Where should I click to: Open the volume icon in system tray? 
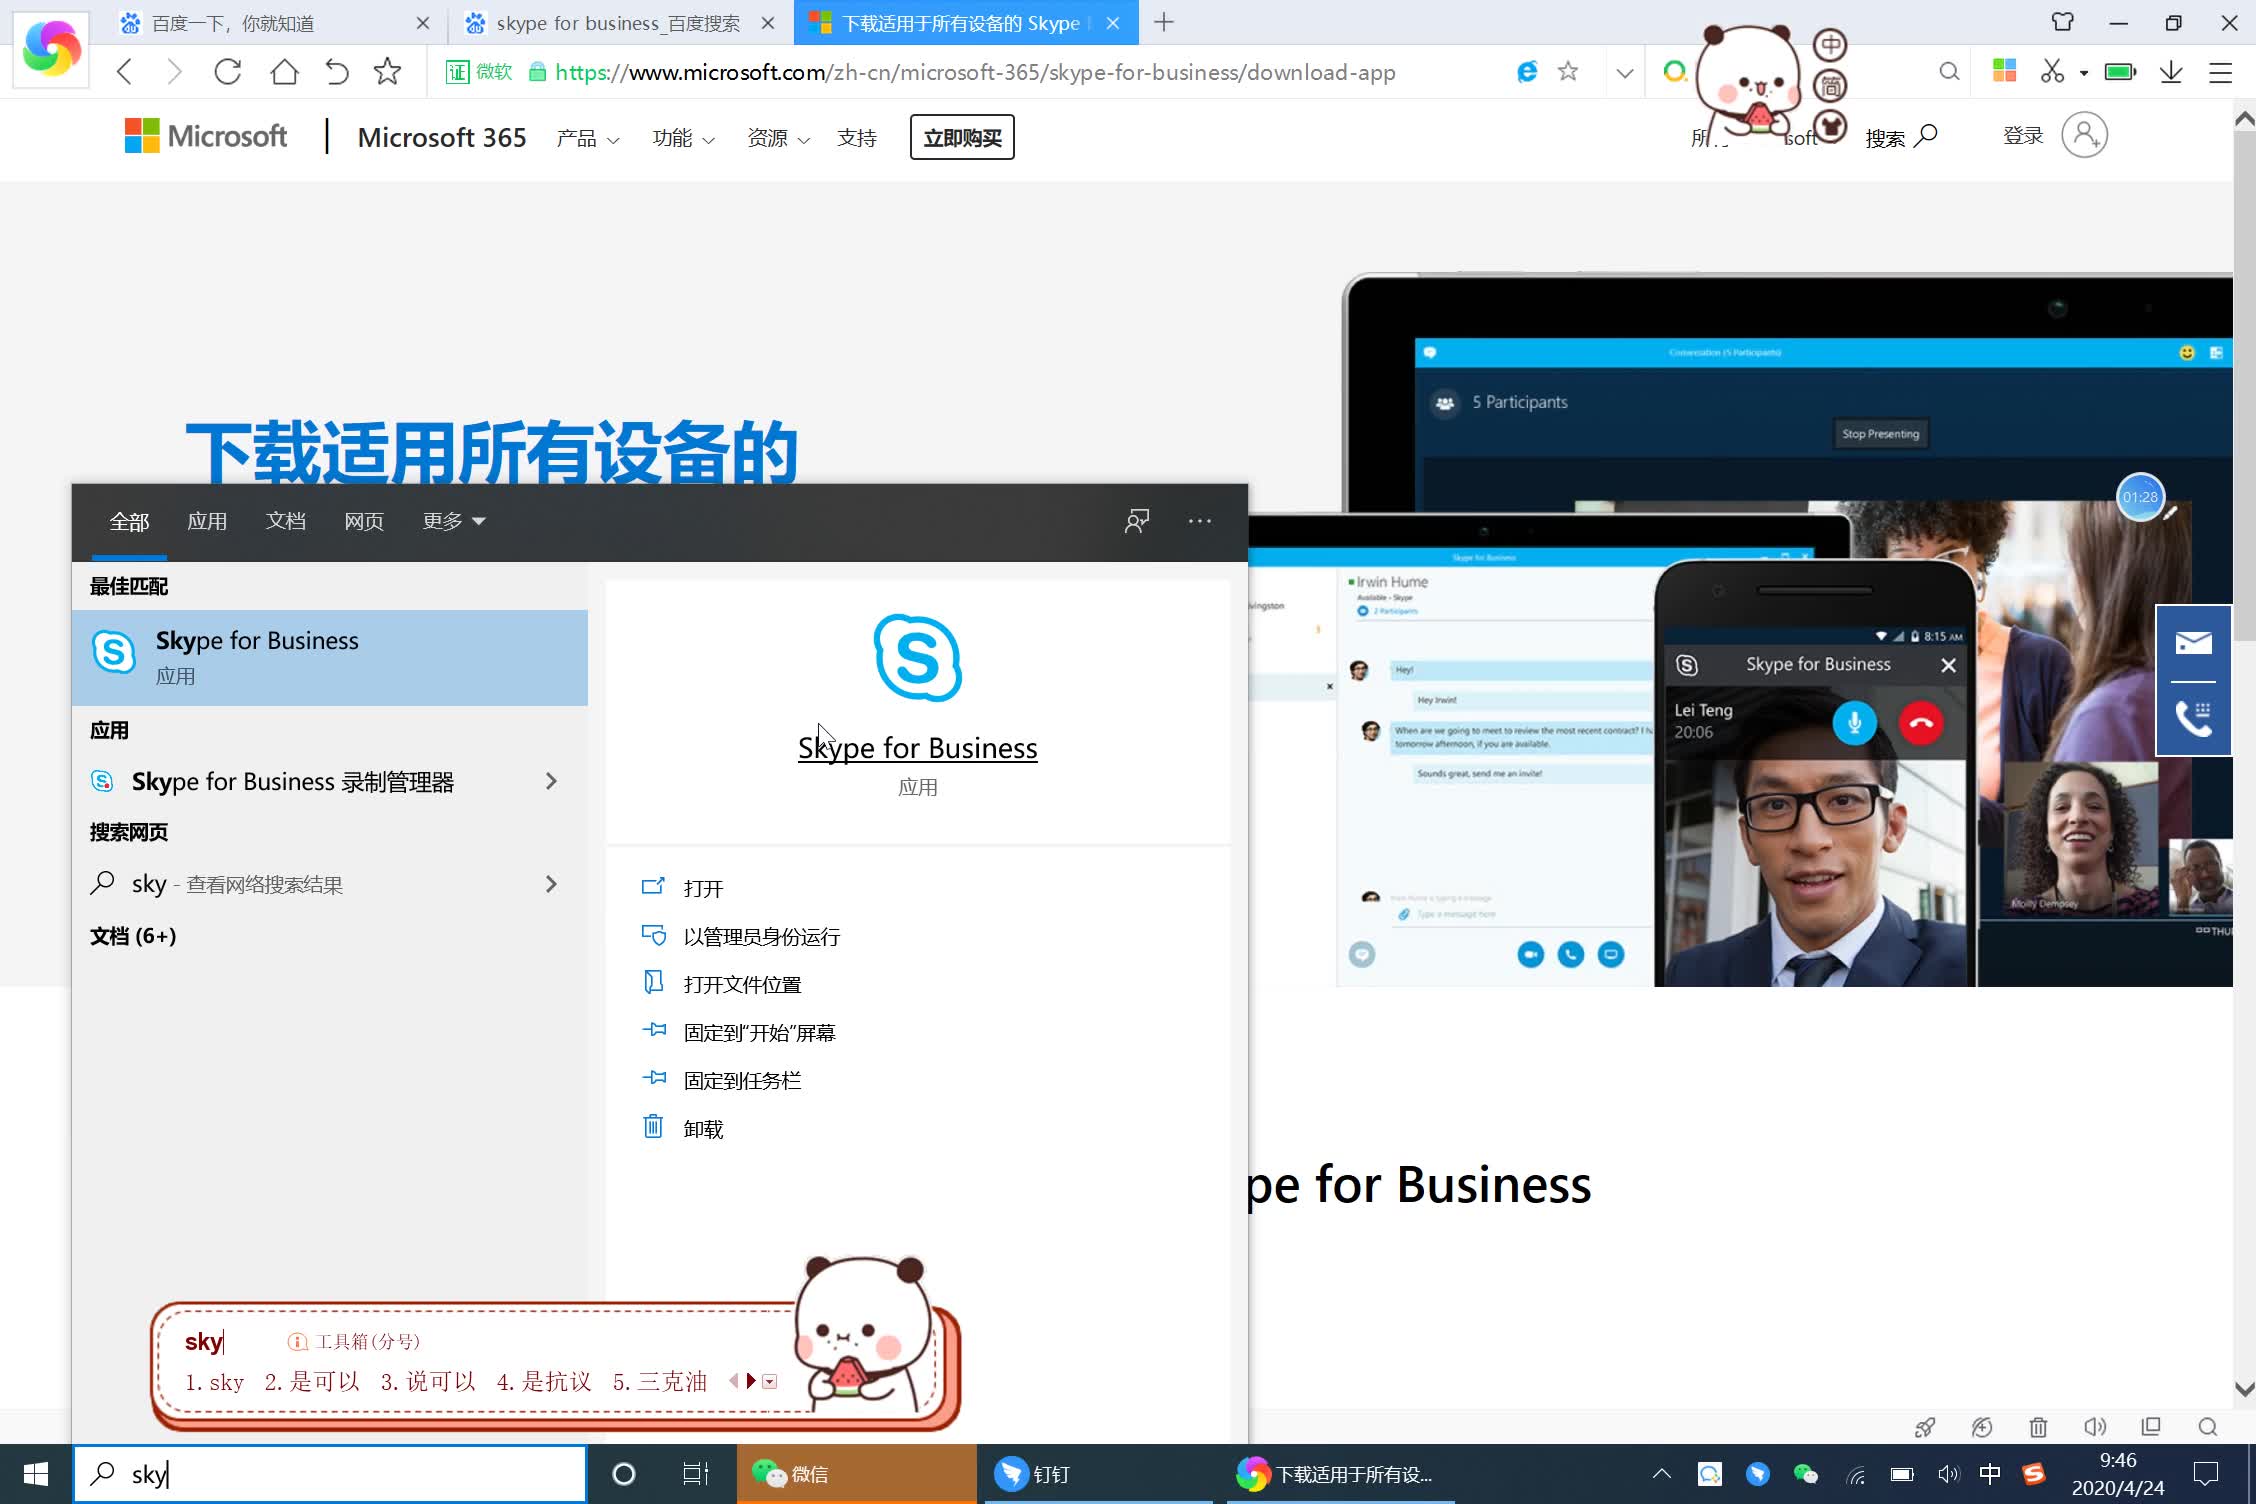(1948, 1474)
